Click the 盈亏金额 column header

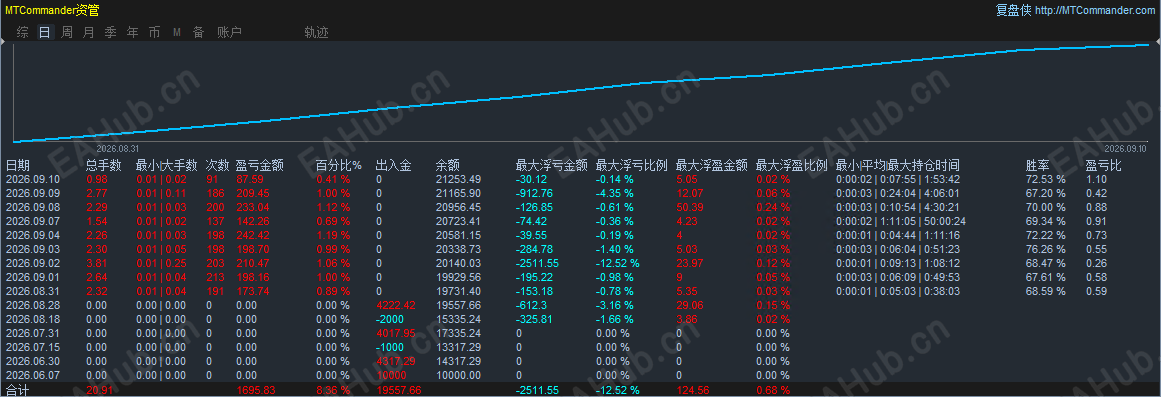click(x=259, y=165)
